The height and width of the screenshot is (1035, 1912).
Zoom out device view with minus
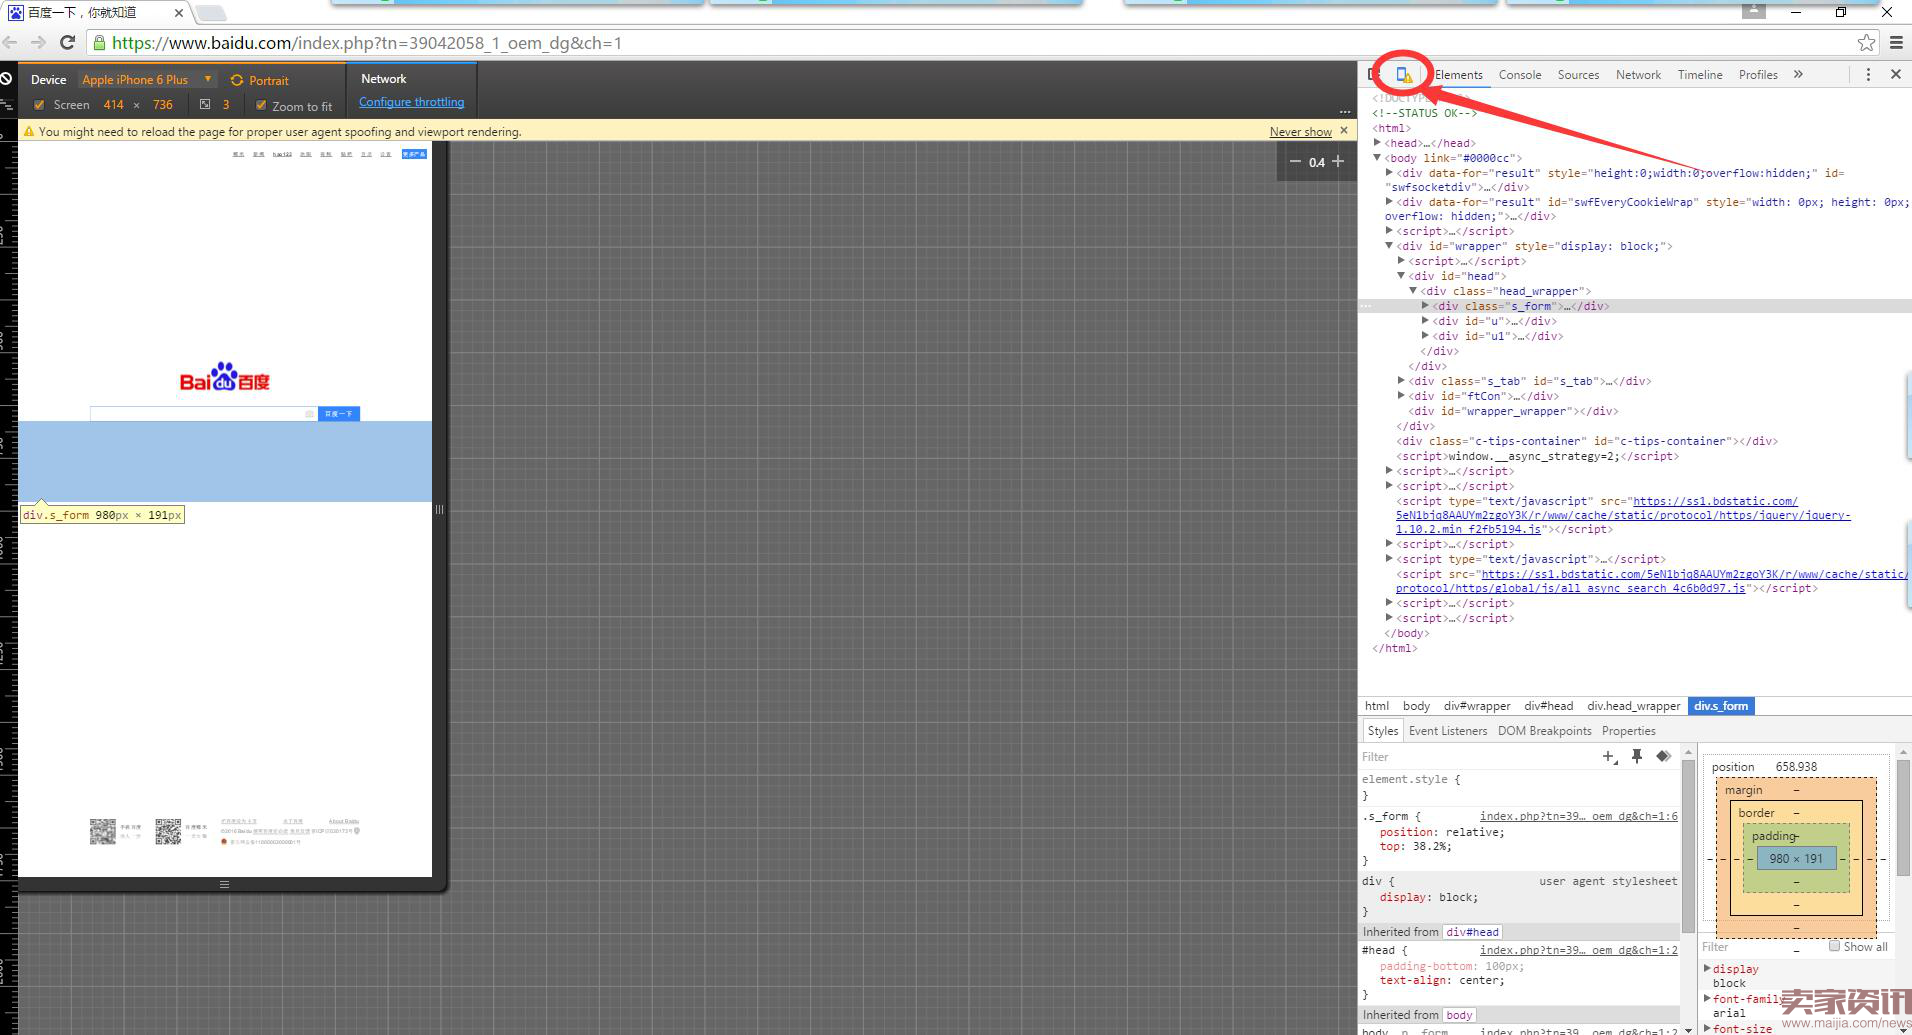[1296, 162]
